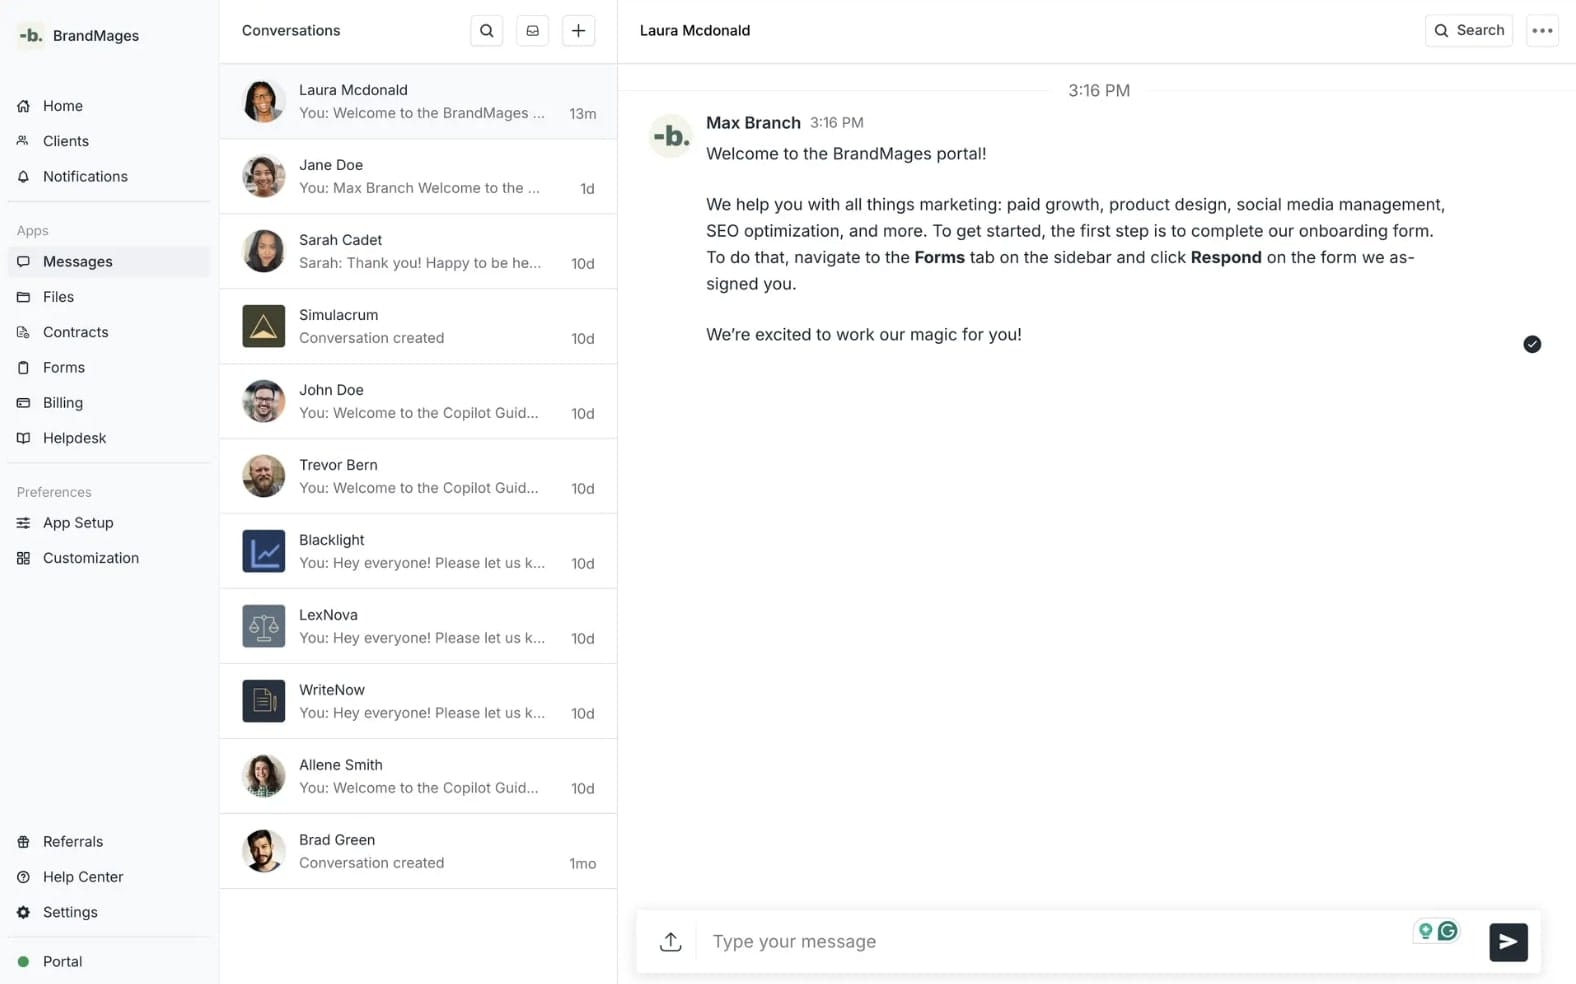Open the Help Center link
1576x984 pixels.
pos(109,877)
